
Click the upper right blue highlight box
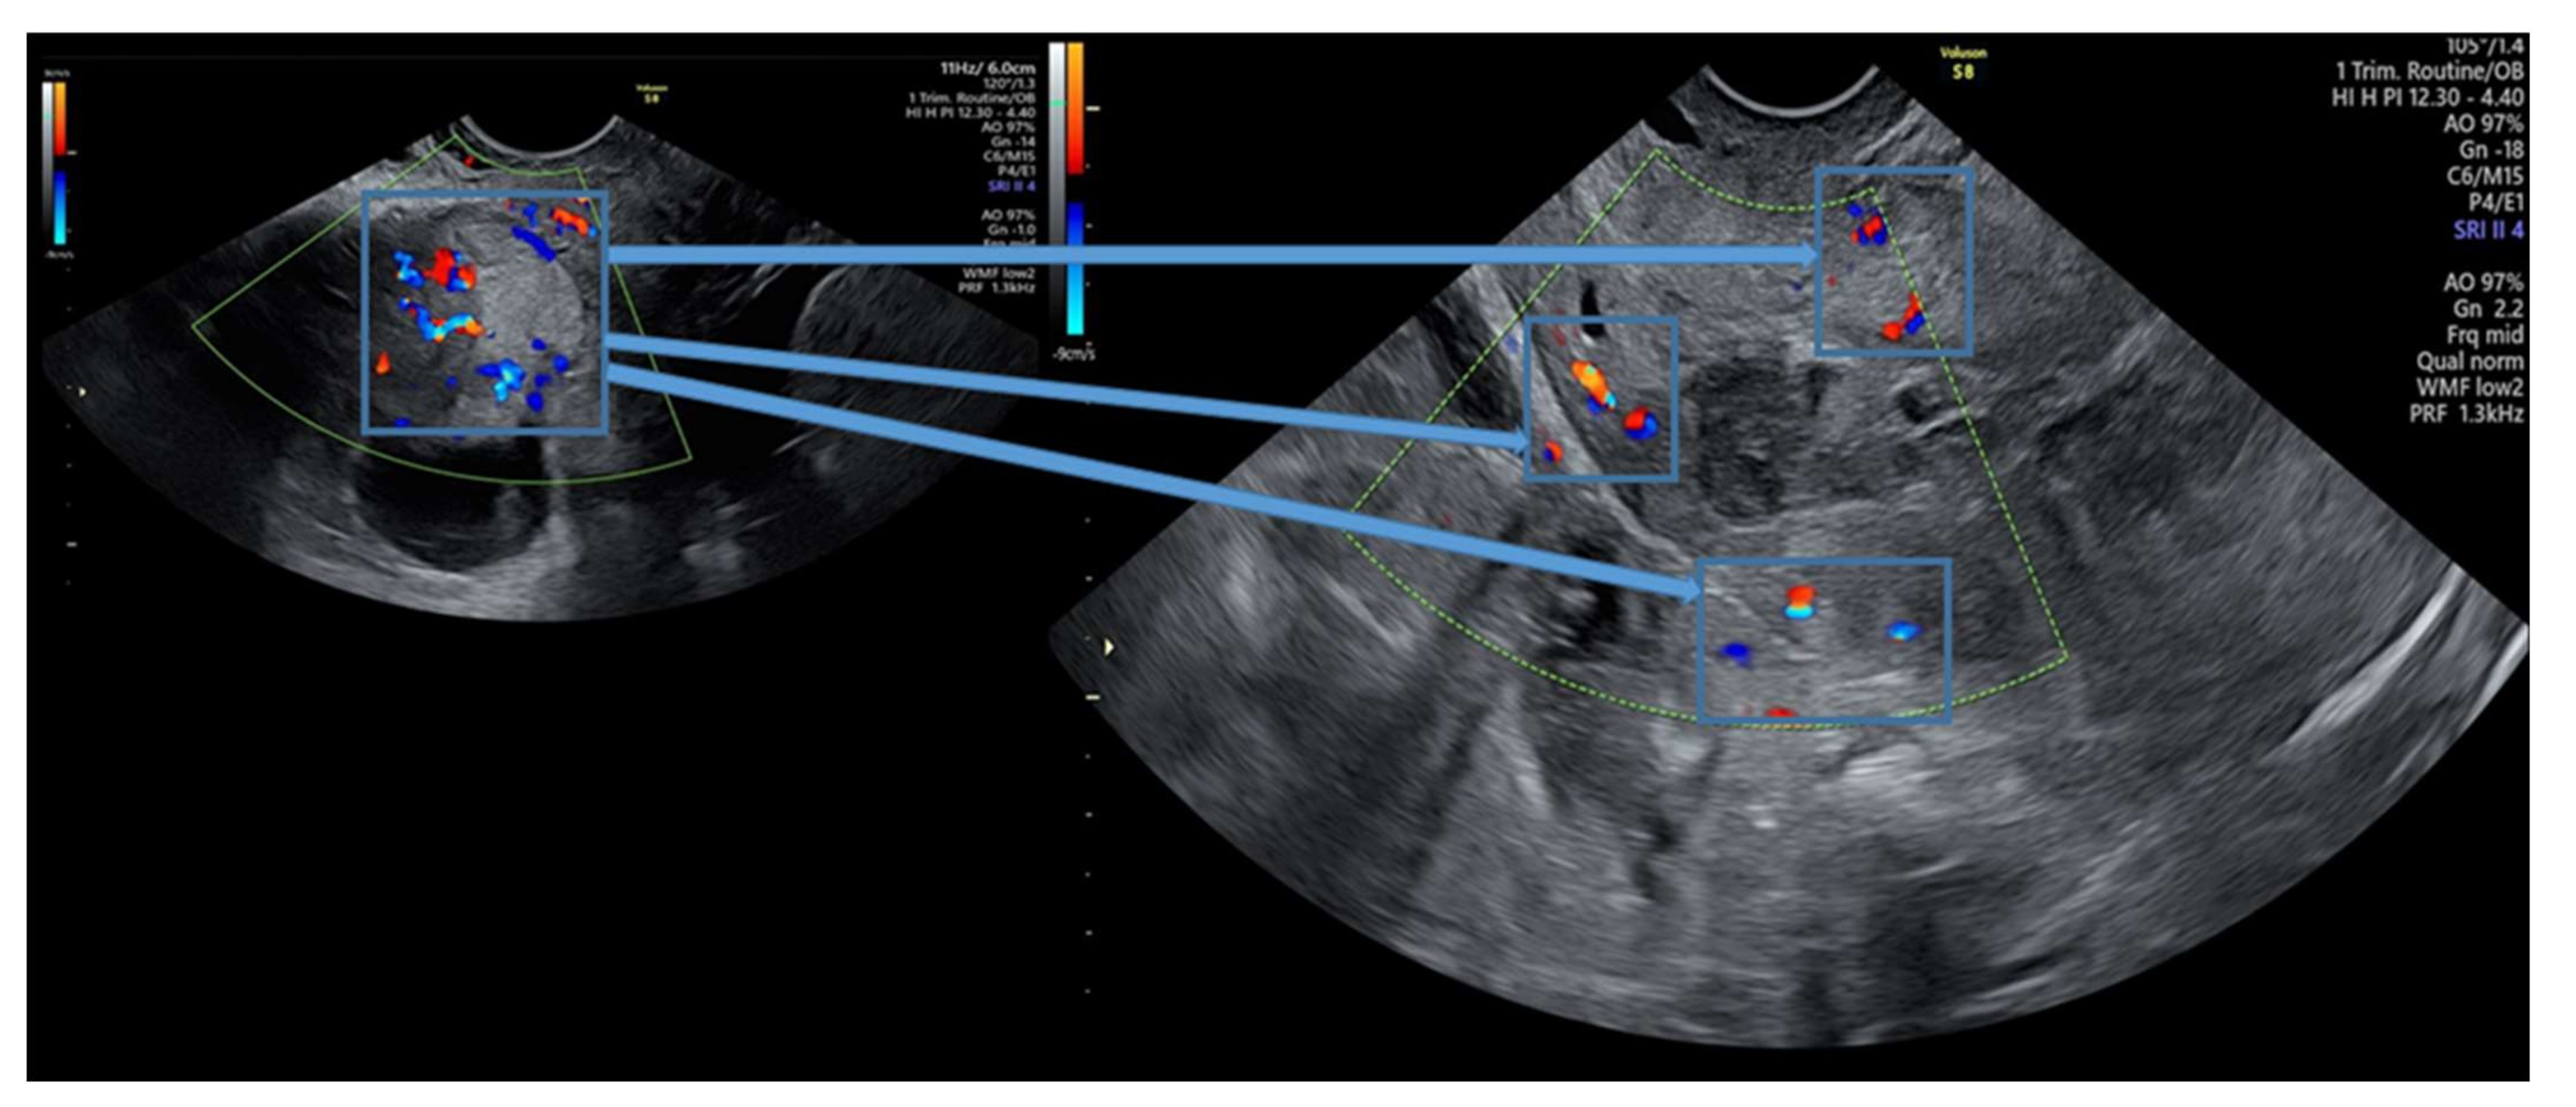(1893, 261)
